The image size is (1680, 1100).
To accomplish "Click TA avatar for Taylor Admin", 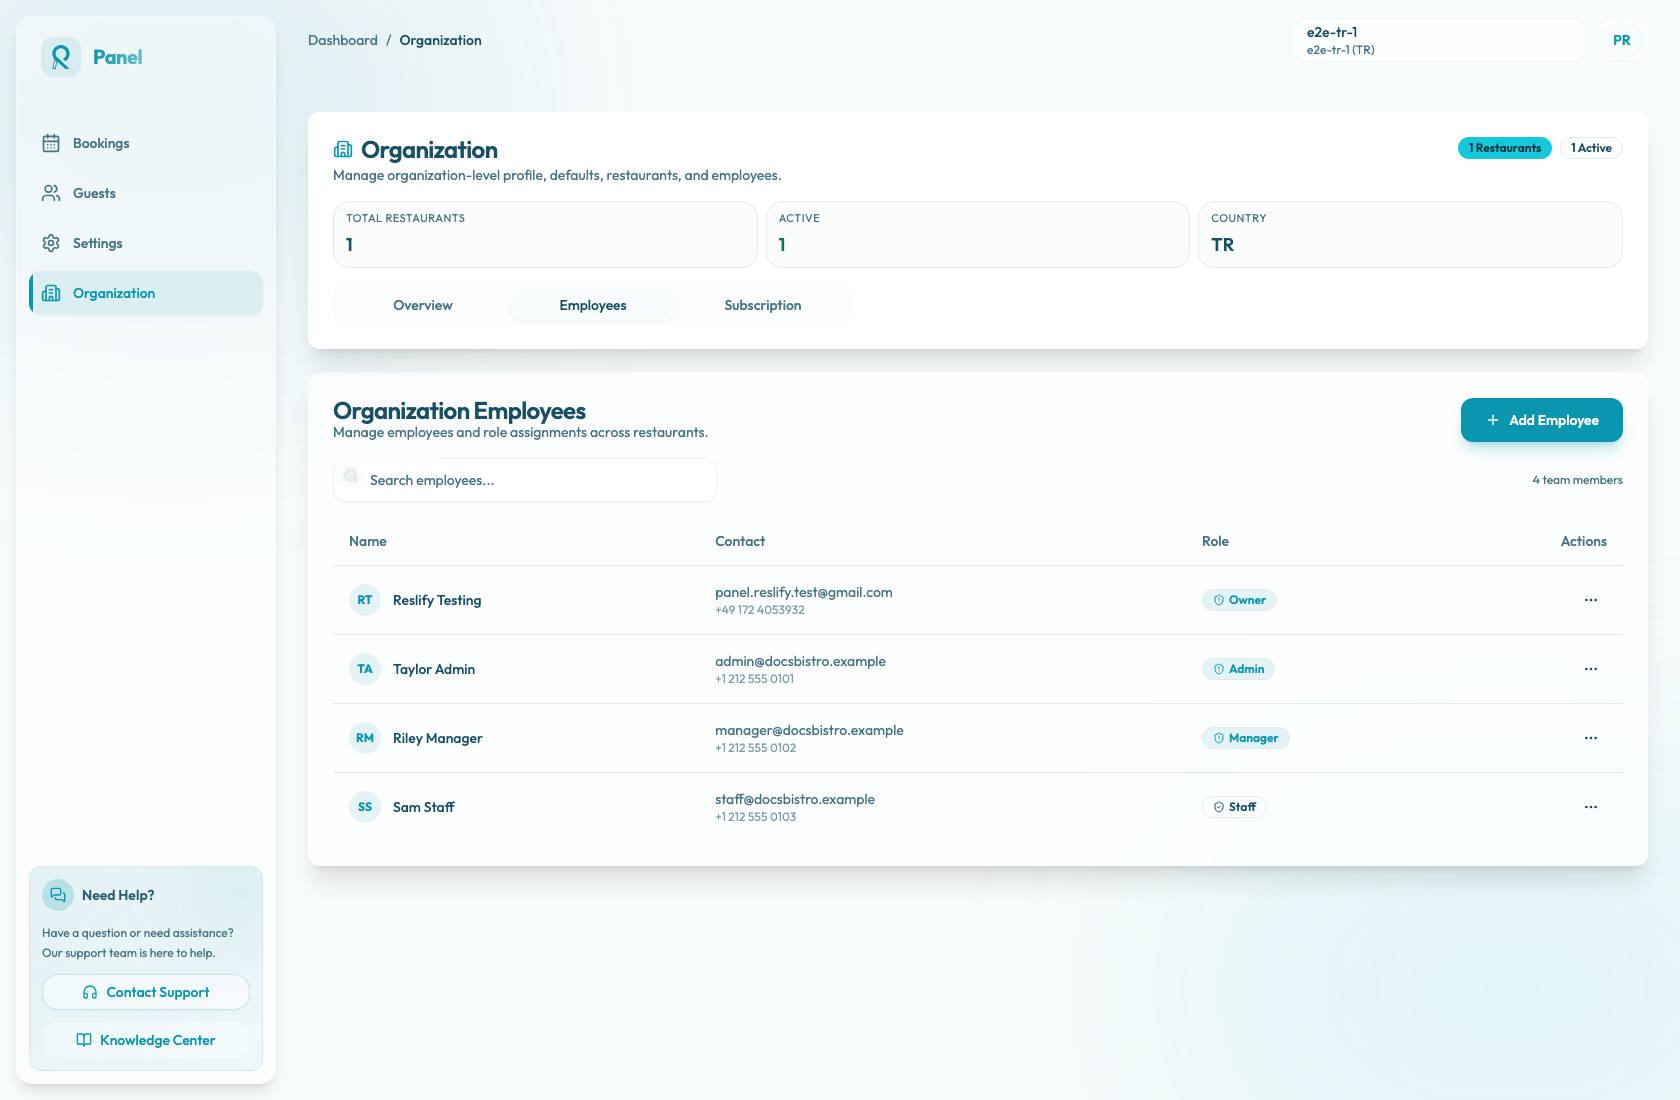I will click(x=365, y=669).
